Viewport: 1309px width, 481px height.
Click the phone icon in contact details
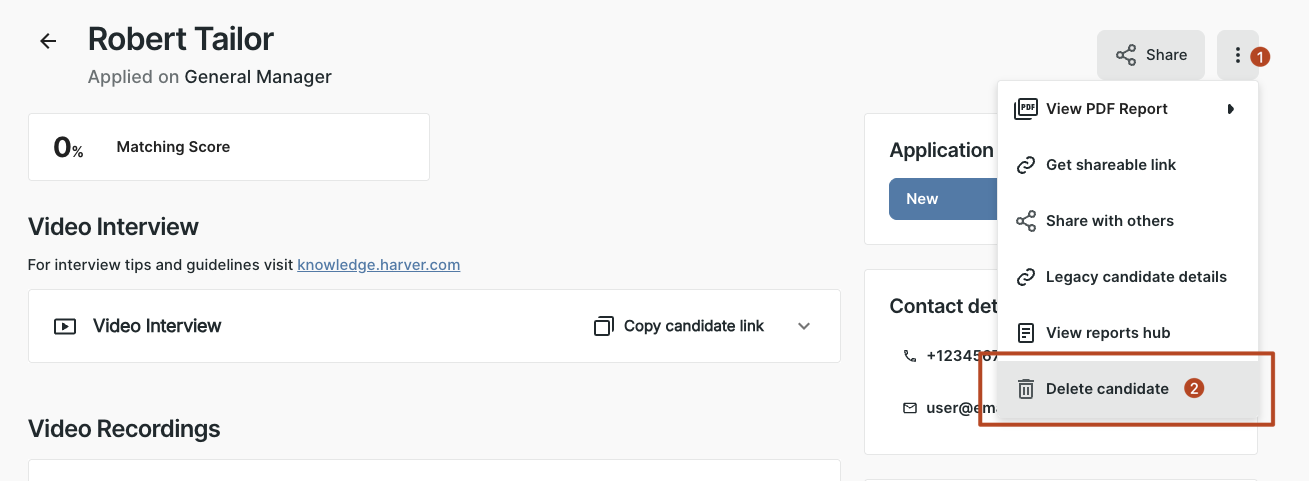(910, 356)
